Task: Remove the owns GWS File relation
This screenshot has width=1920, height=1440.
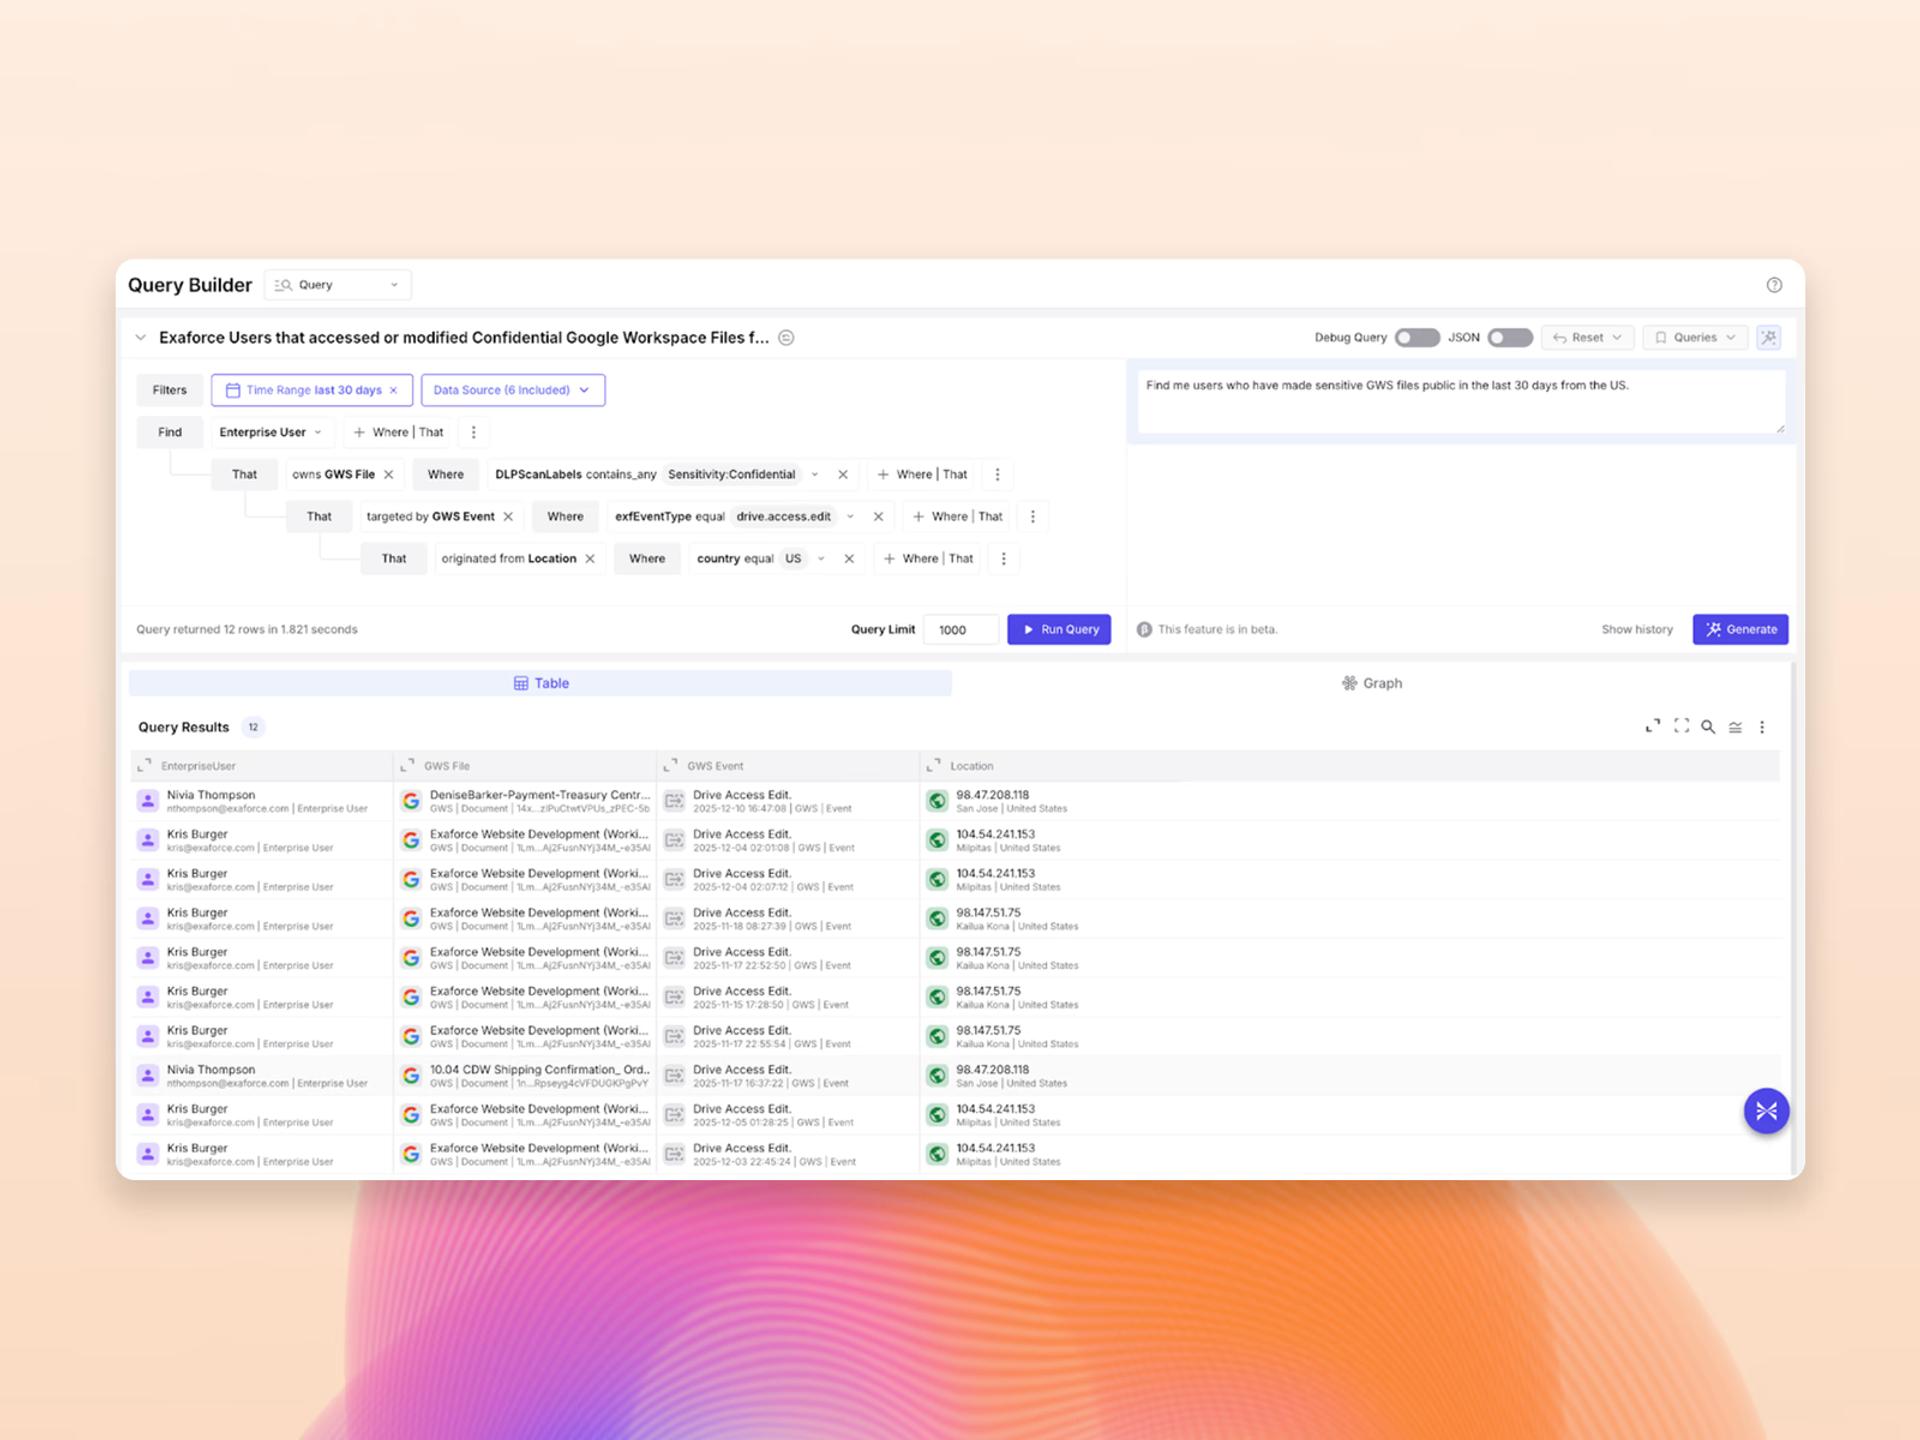Action: (x=389, y=475)
